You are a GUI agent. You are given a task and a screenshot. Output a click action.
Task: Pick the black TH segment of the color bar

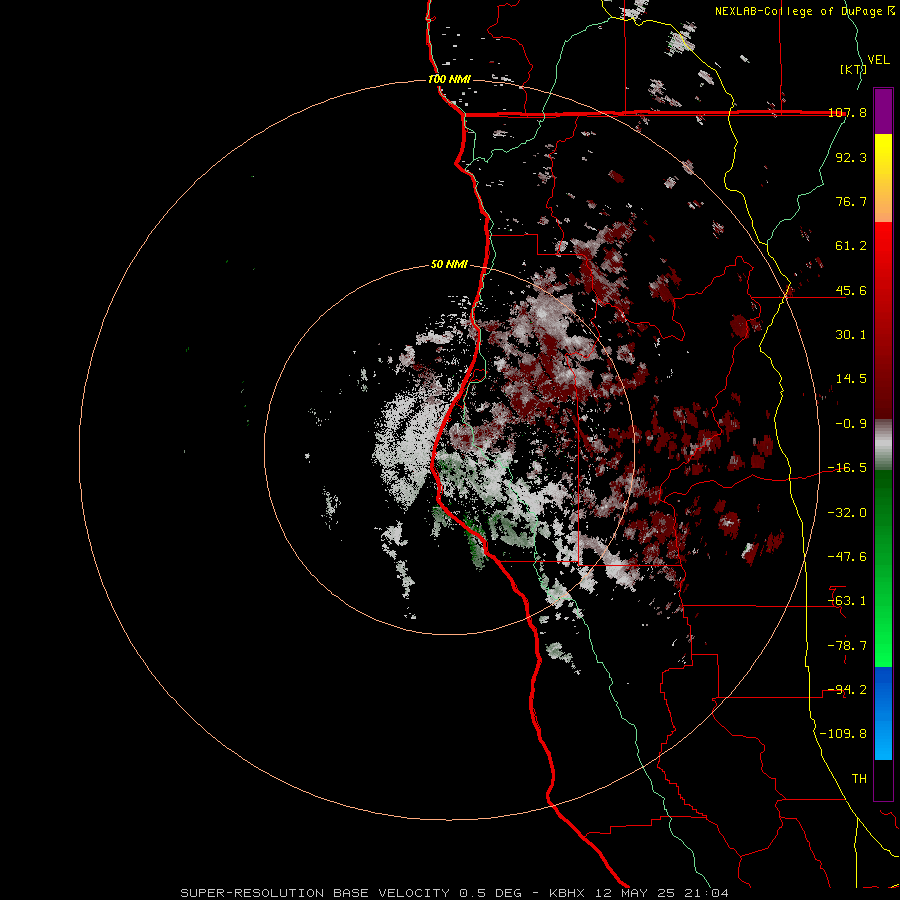883,780
